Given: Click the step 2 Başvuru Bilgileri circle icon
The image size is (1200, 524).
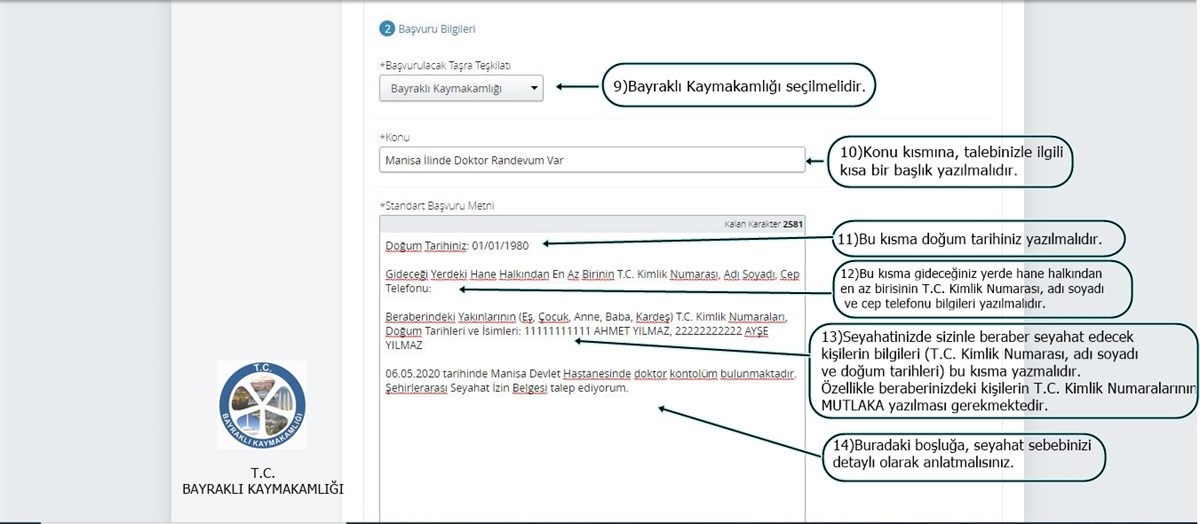Looking at the screenshot, I should tap(387, 29).
